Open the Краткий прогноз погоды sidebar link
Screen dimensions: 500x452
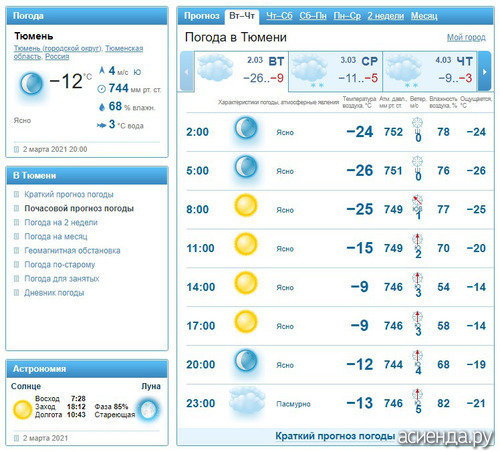point(69,194)
